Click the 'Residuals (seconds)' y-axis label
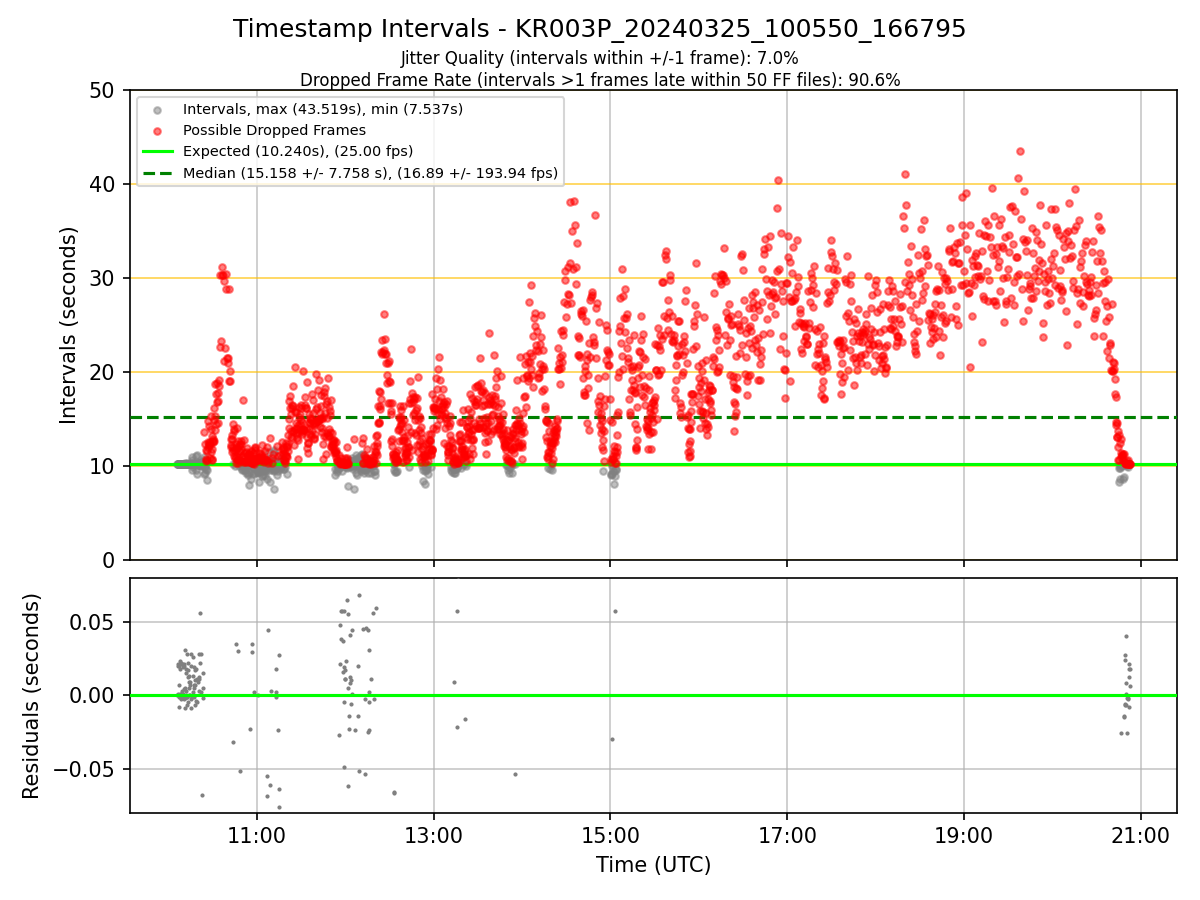 (x=32, y=696)
